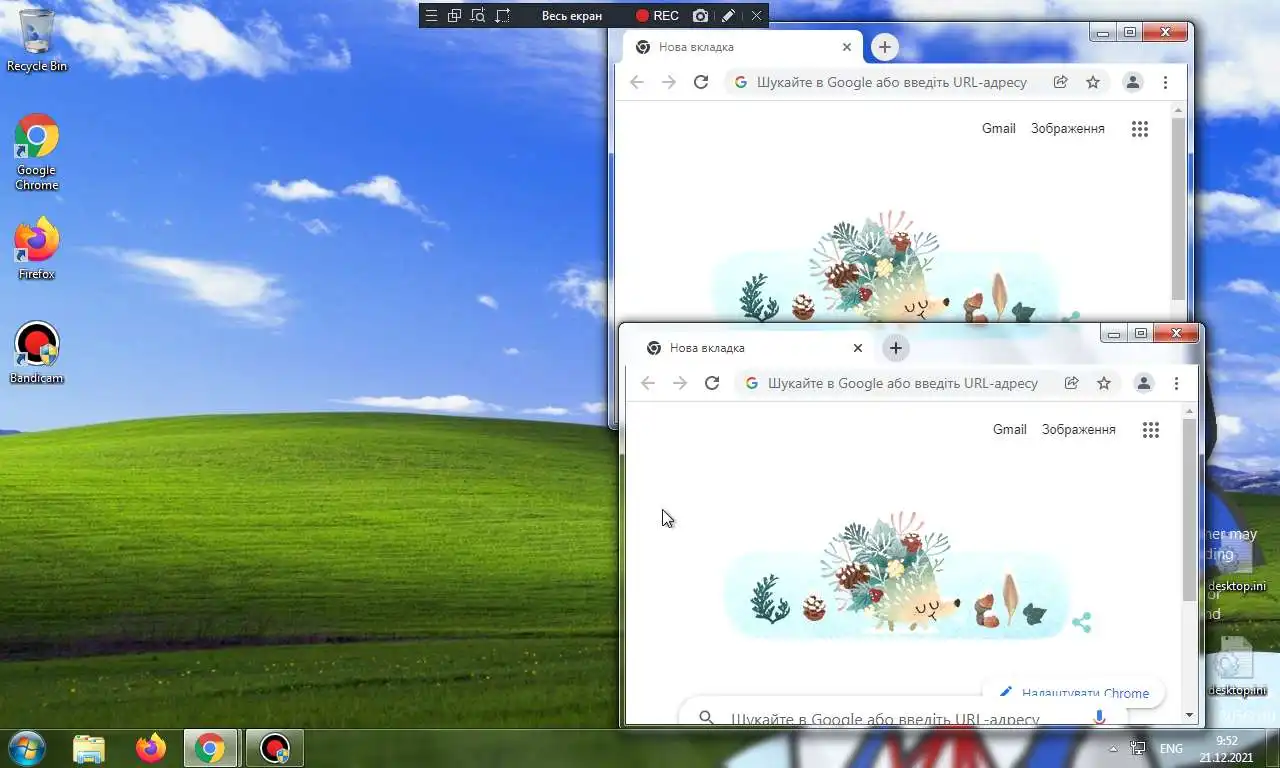
Task: Switch to Chrome via taskbar button
Action: click(x=211, y=748)
